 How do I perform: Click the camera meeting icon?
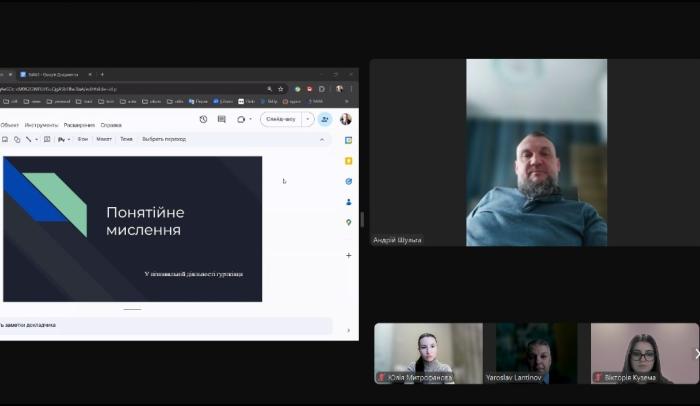(242, 119)
